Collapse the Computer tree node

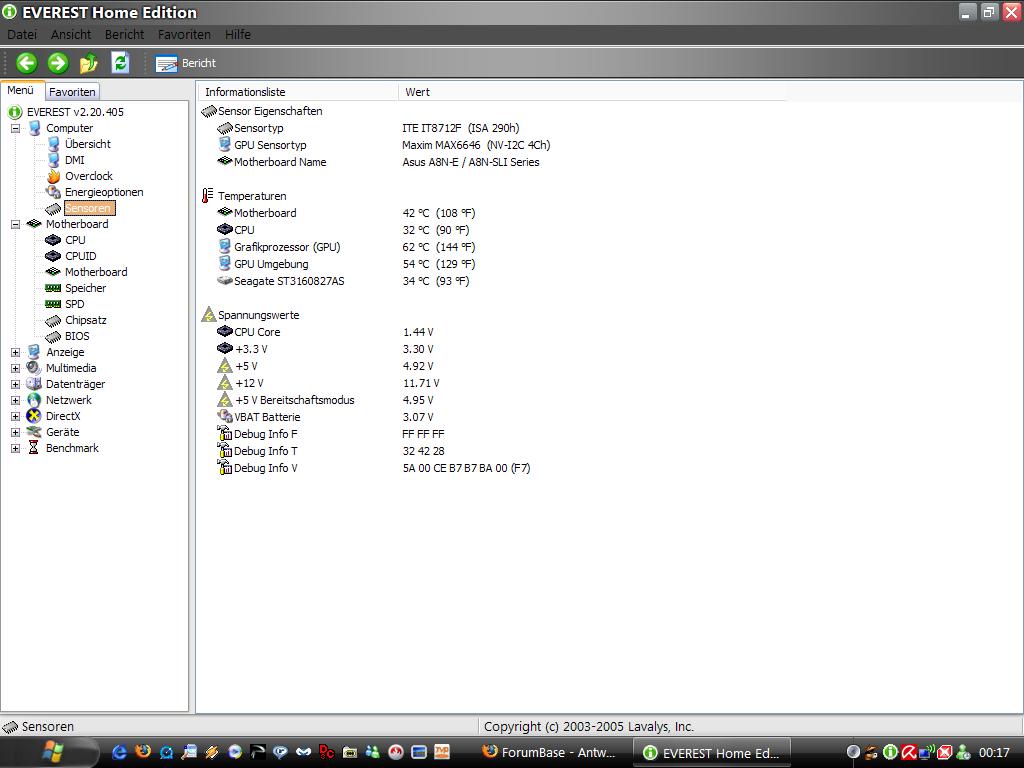tap(16, 129)
